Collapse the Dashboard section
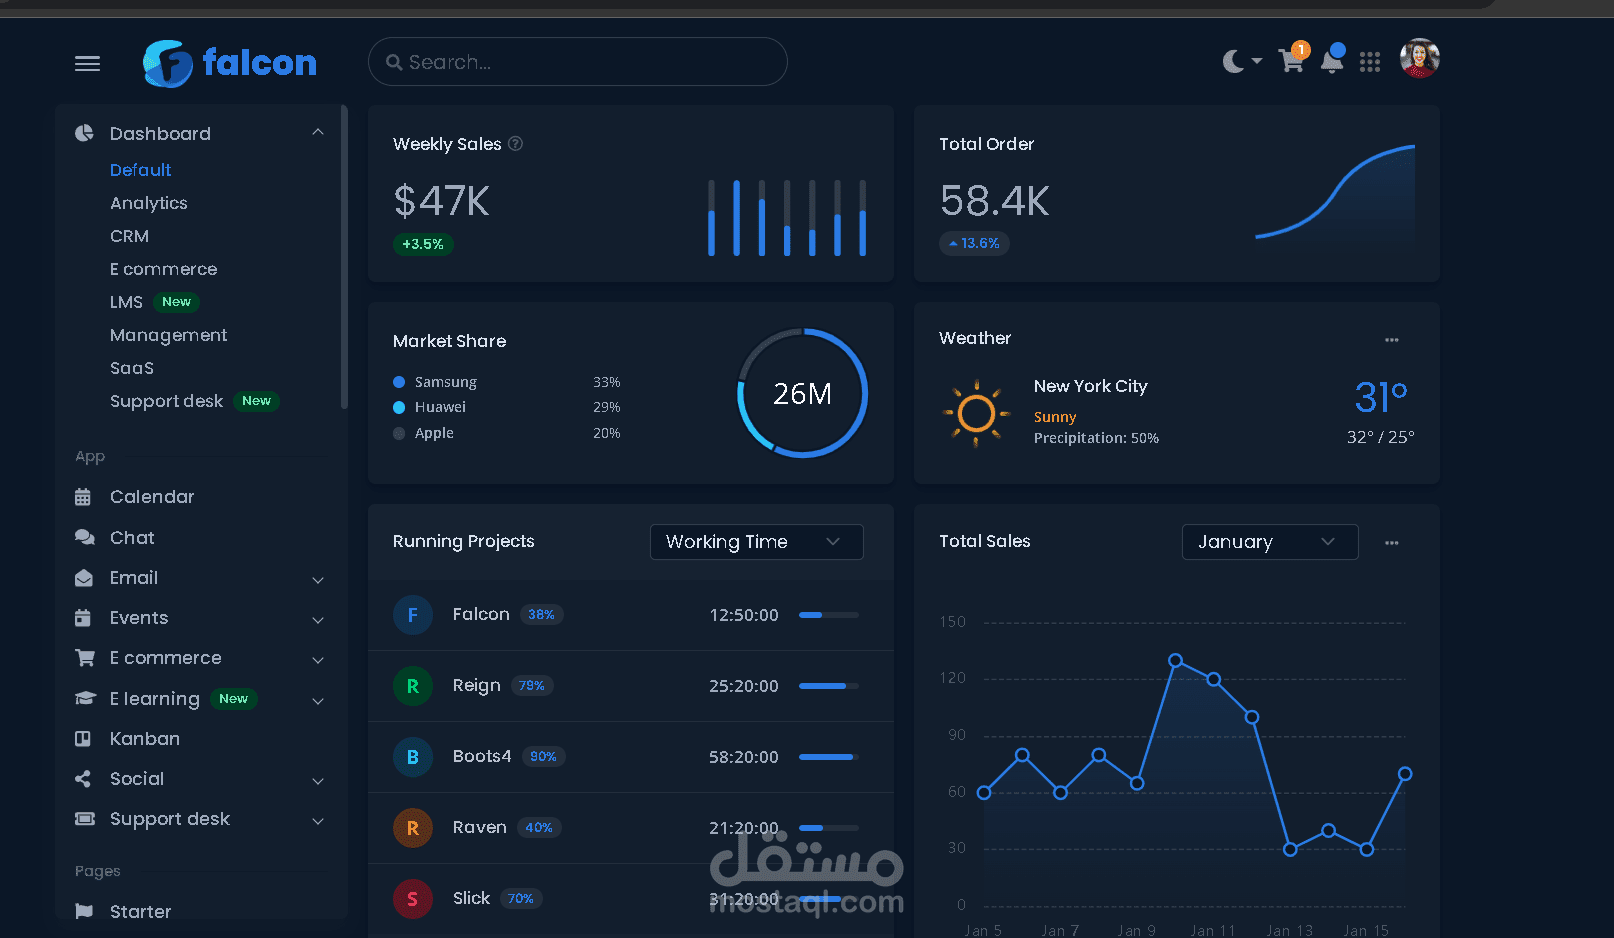1614x938 pixels. coord(317,131)
